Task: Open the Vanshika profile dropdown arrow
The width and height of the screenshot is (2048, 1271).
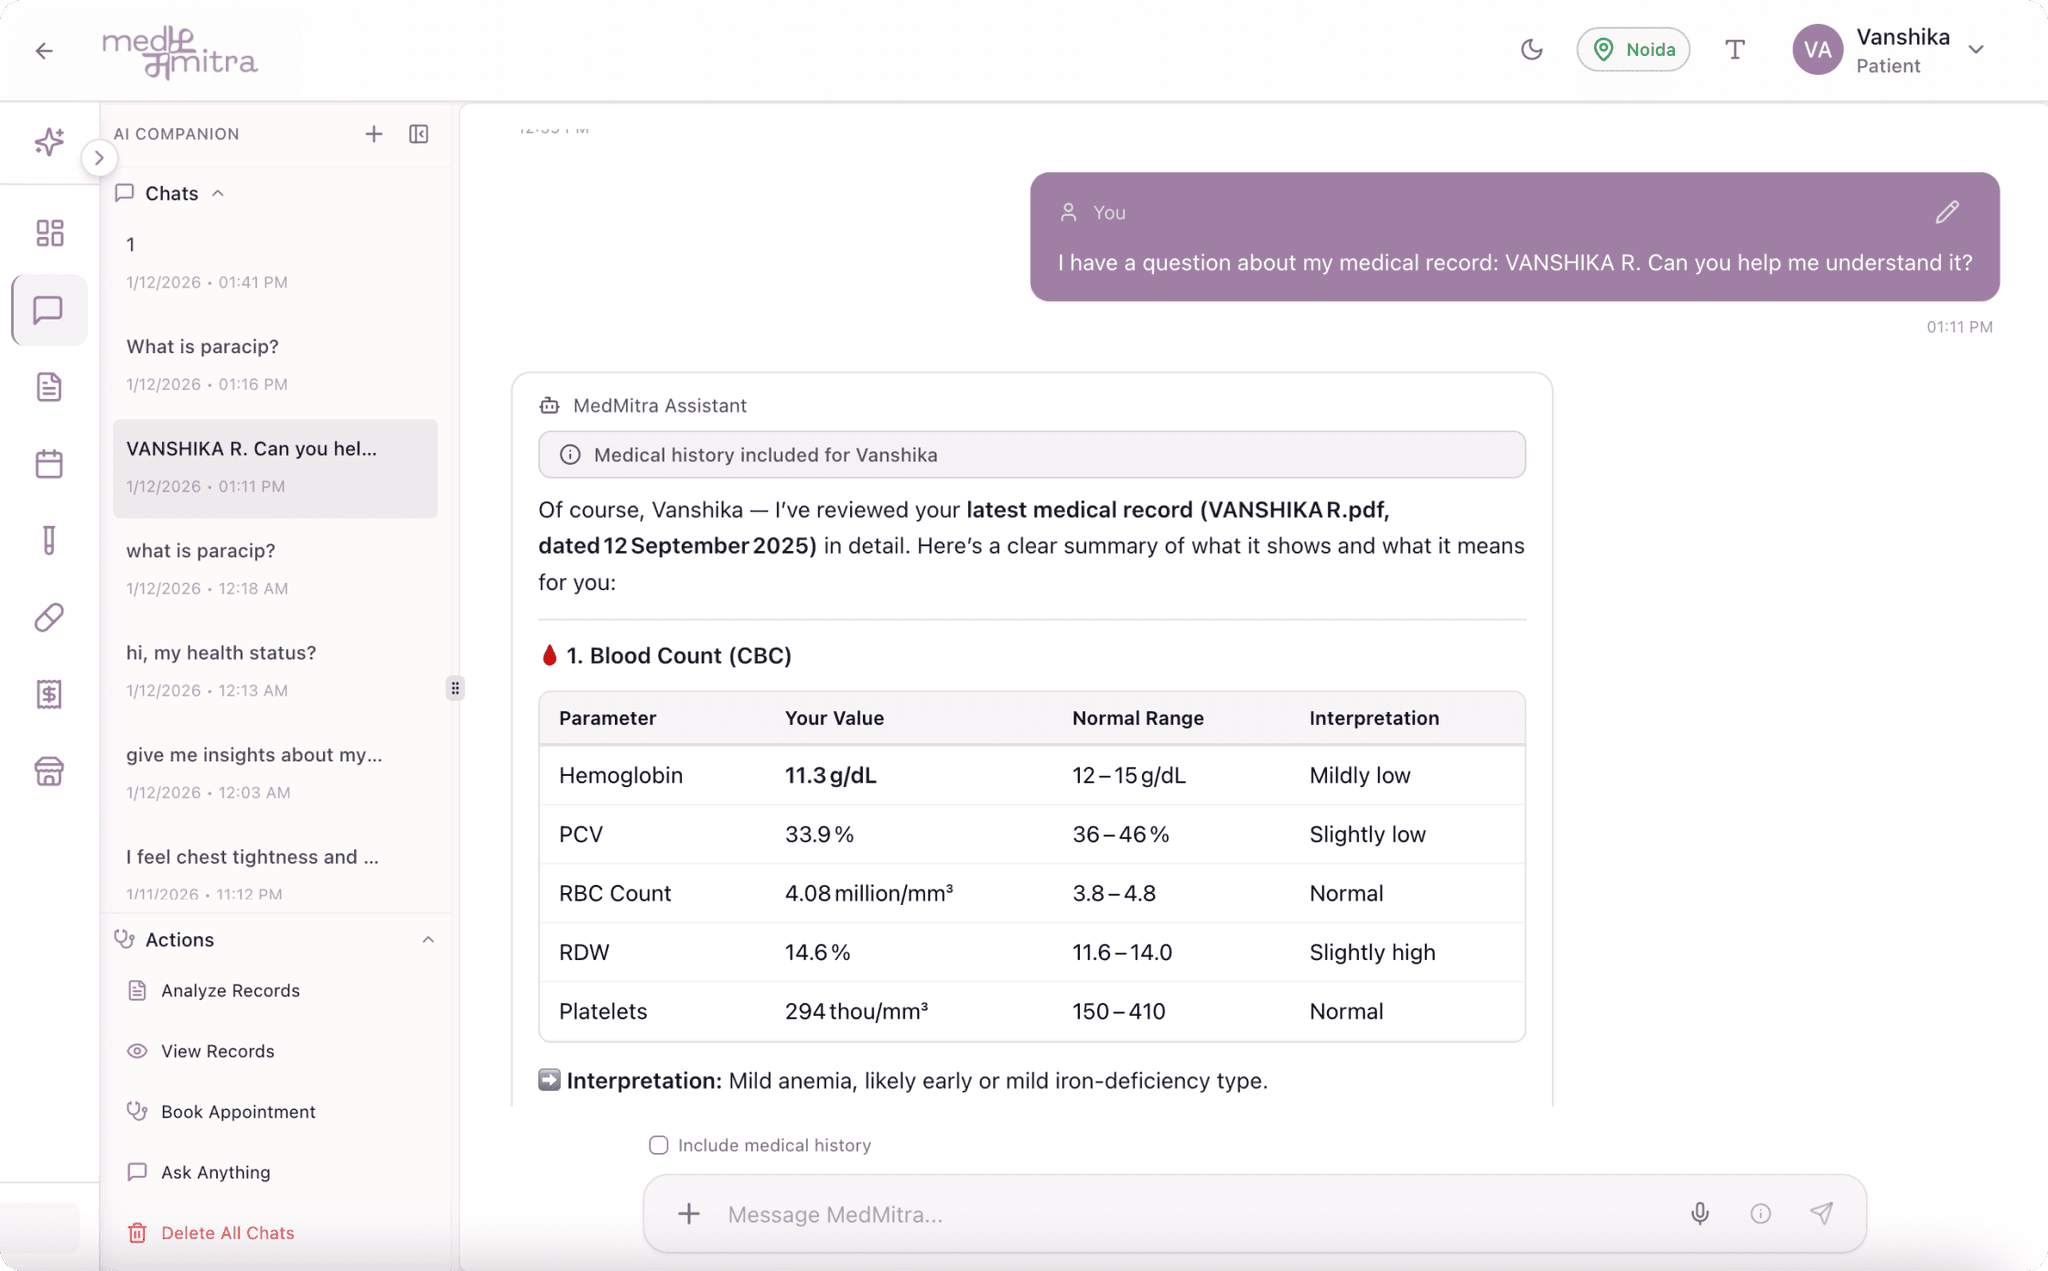Action: [x=1976, y=49]
